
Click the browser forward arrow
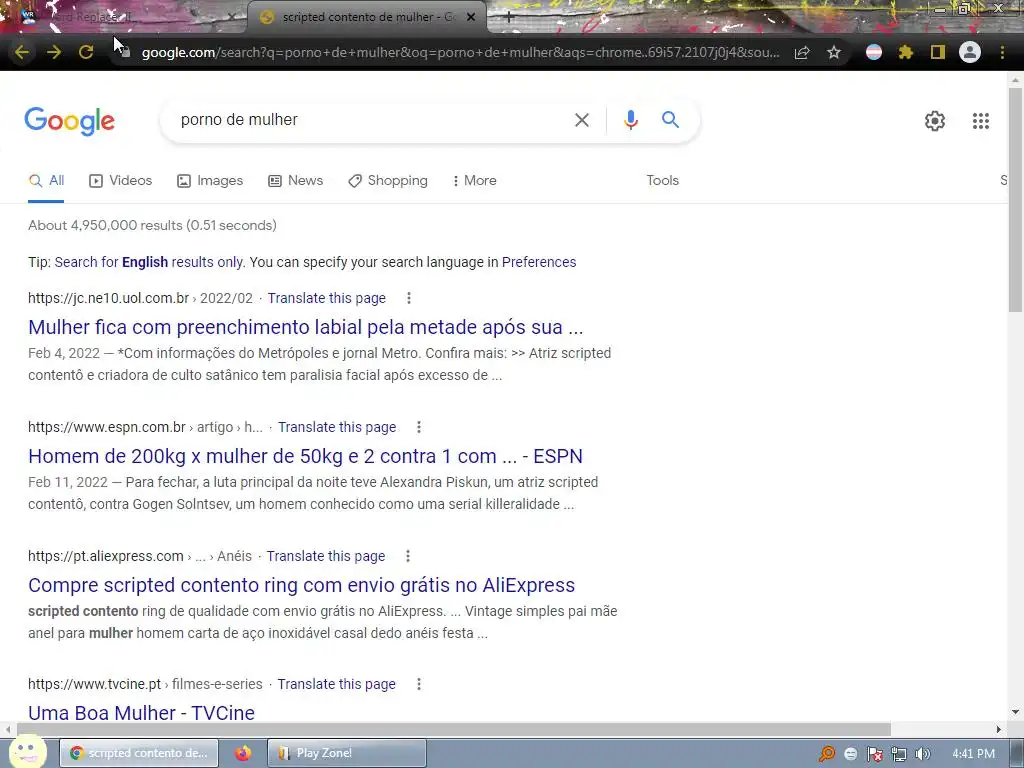tap(54, 52)
